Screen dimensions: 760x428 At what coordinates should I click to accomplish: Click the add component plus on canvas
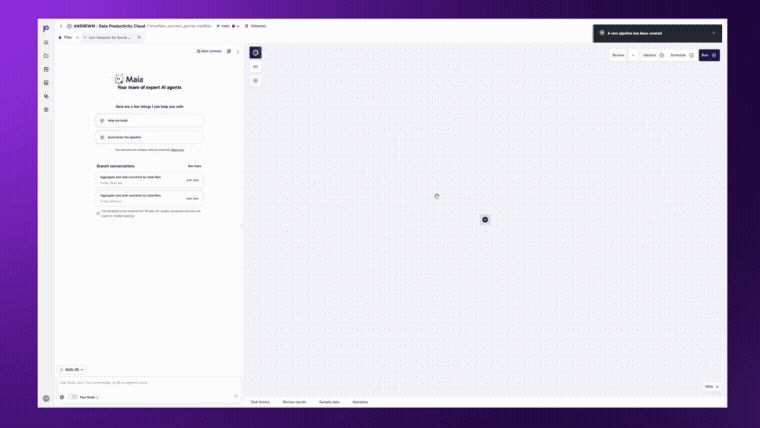coord(485,219)
